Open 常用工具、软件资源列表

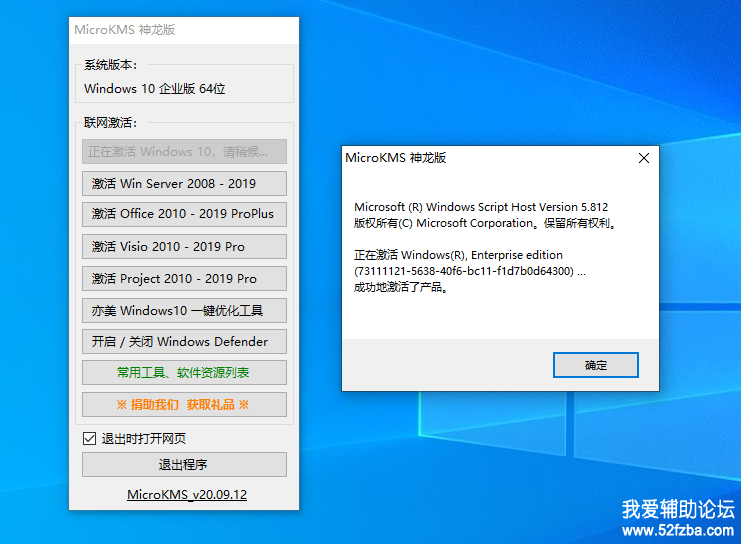(x=184, y=372)
